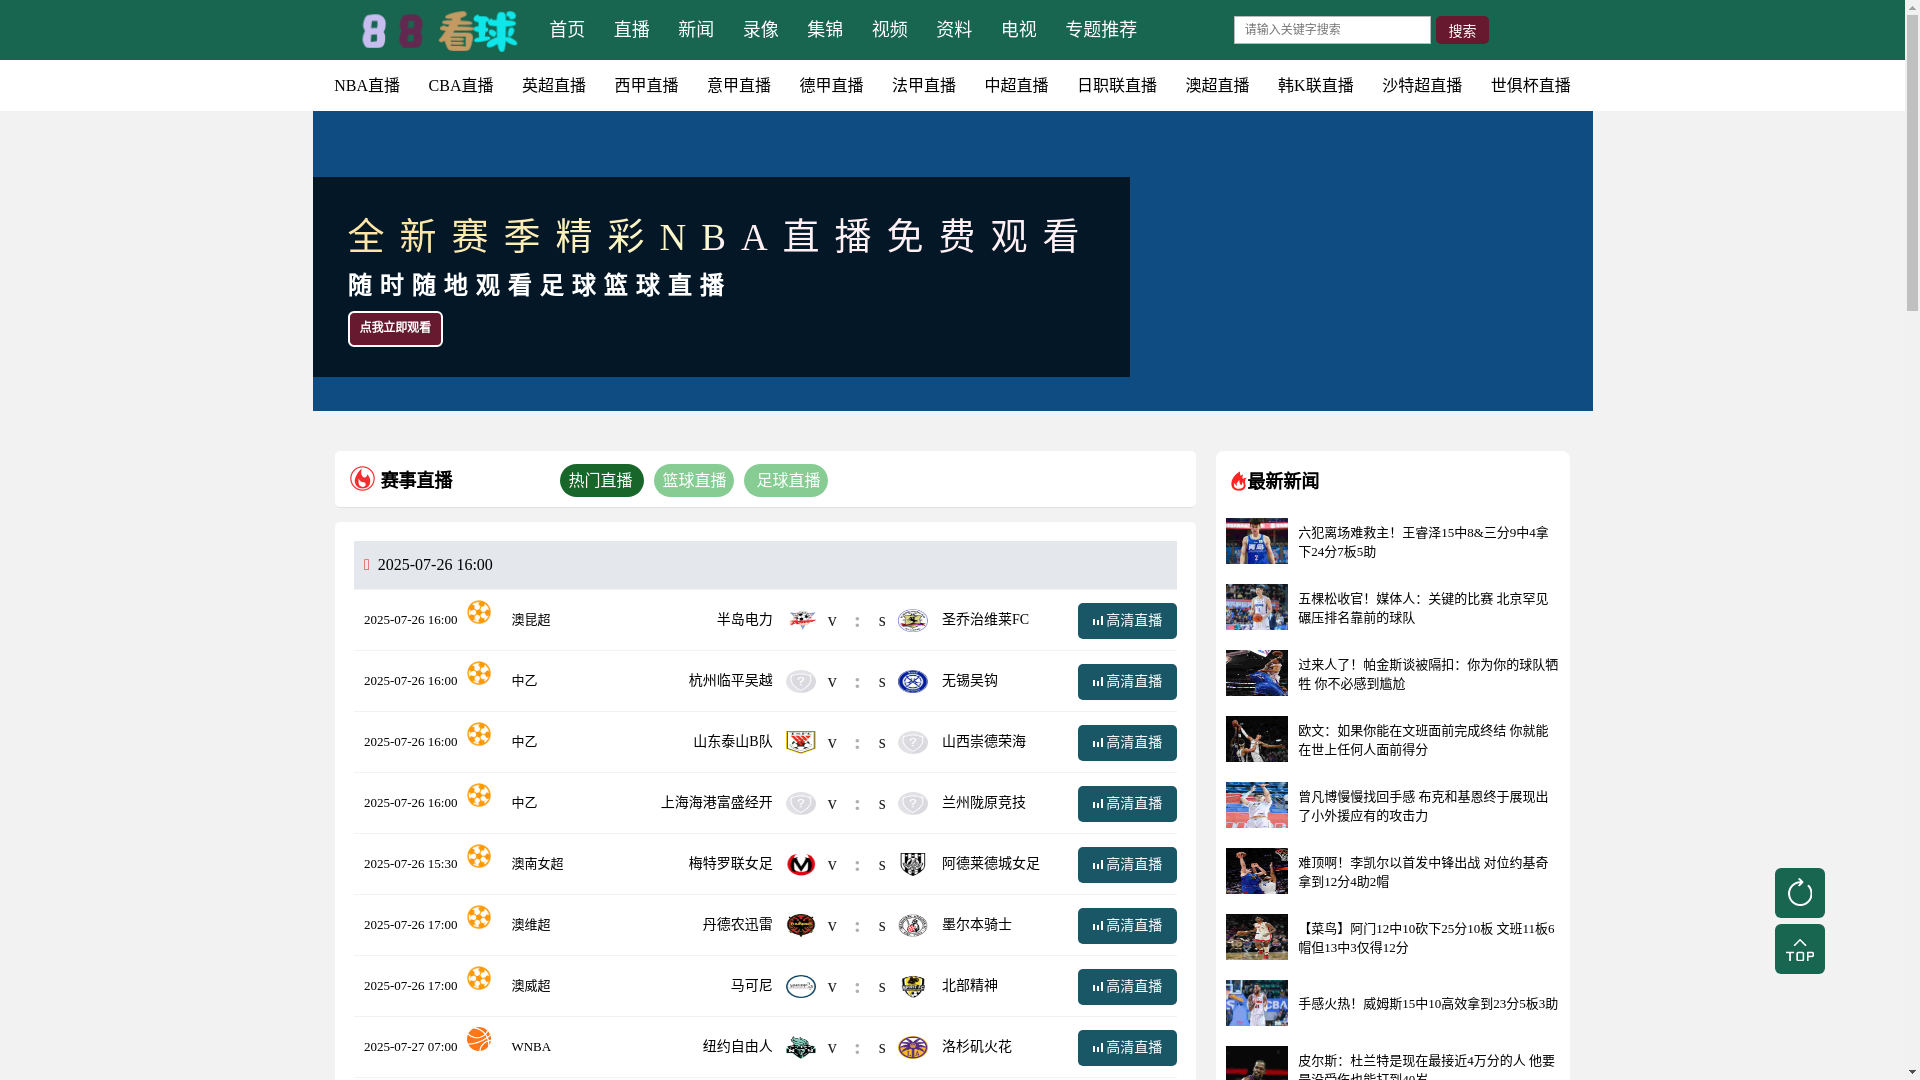Click 高清直播 for 丹德农迅雷 match

click(x=1127, y=926)
